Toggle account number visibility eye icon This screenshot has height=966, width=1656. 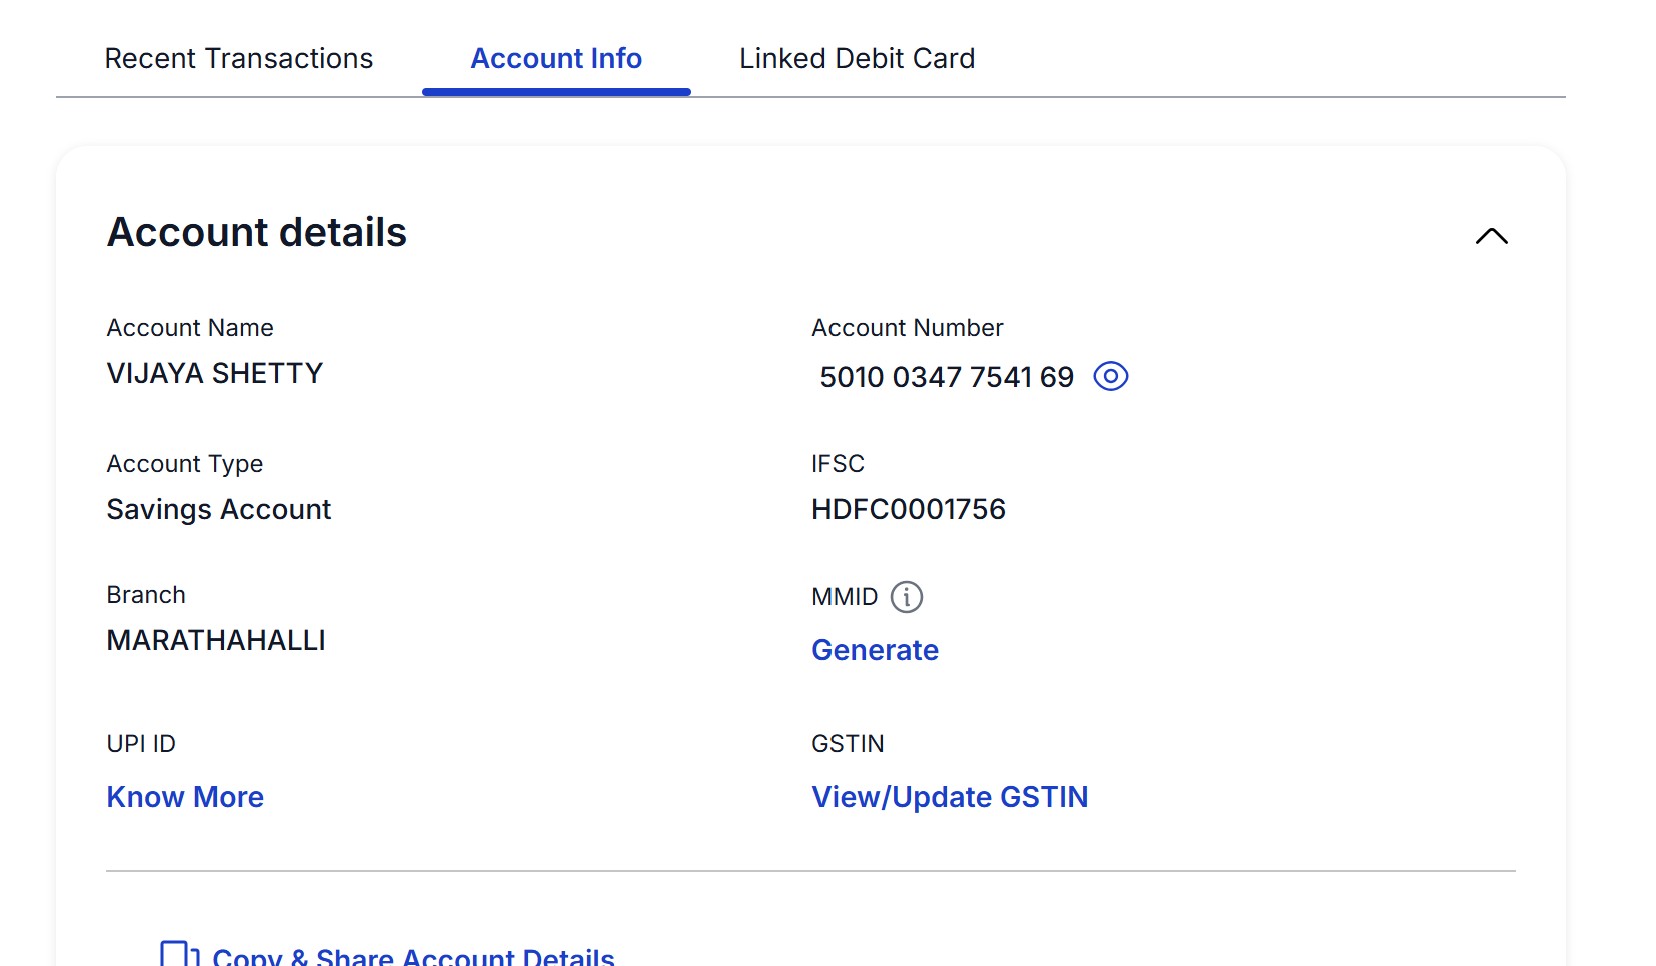click(1110, 376)
